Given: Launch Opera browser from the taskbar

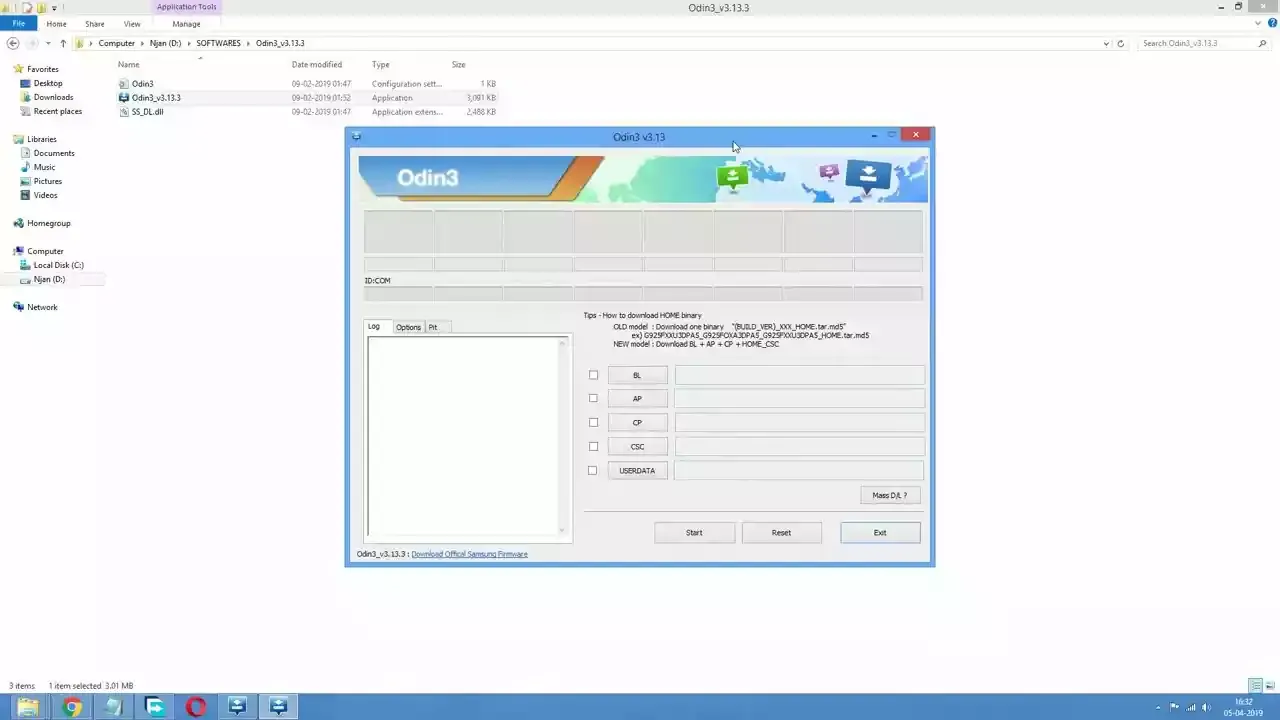Looking at the screenshot, I should 196,707.
